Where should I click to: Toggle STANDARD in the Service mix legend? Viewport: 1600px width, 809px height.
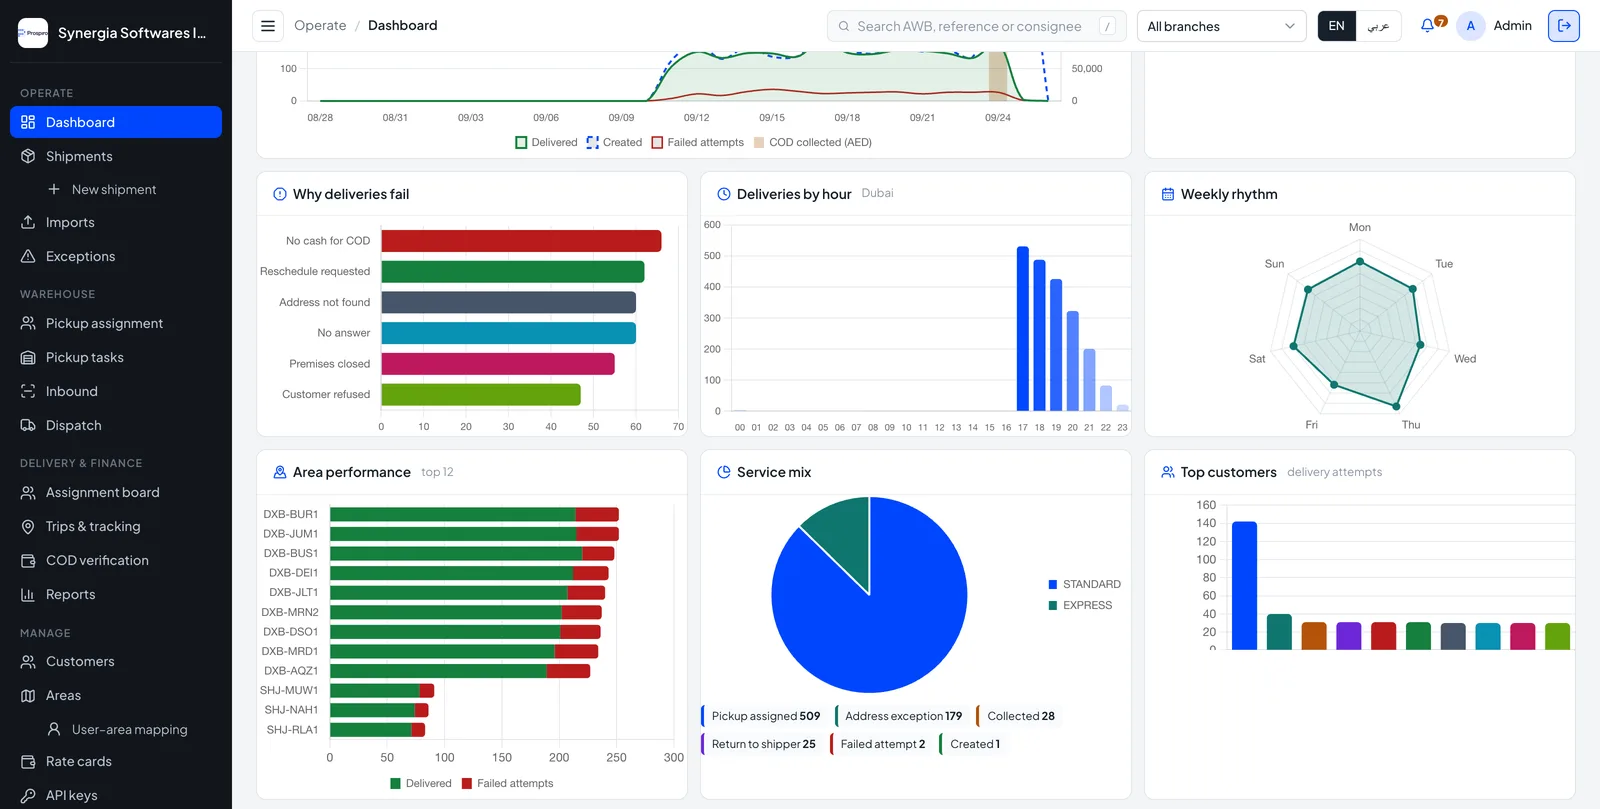[1084, 584]
